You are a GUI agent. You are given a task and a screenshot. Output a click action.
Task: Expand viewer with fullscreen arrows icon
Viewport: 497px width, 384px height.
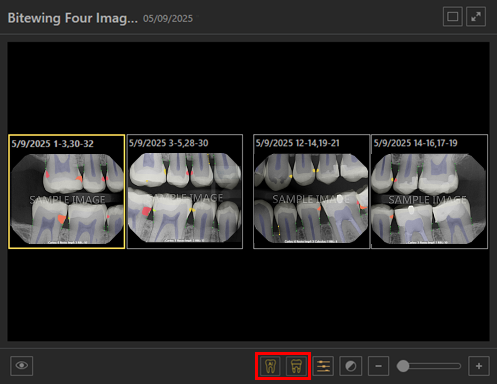[476, 16]
